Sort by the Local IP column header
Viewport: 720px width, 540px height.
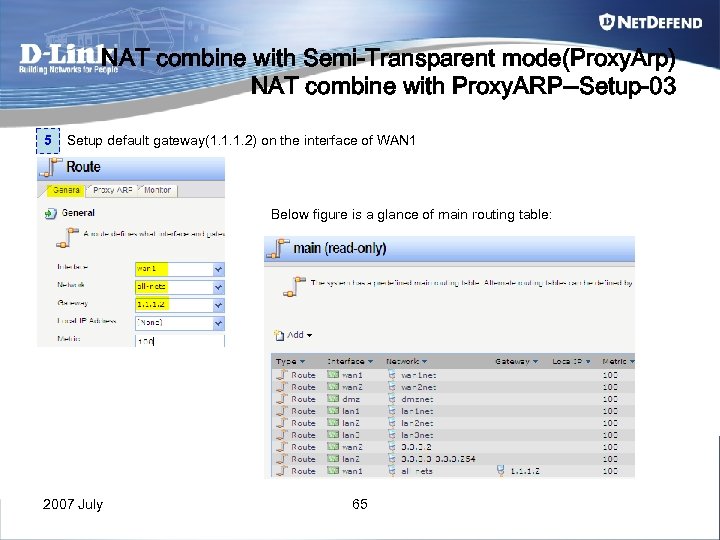(571, 361)
